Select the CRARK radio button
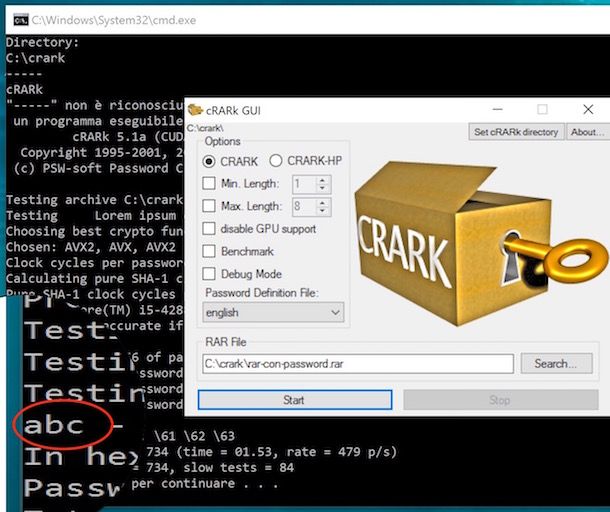 pos(209,161)
